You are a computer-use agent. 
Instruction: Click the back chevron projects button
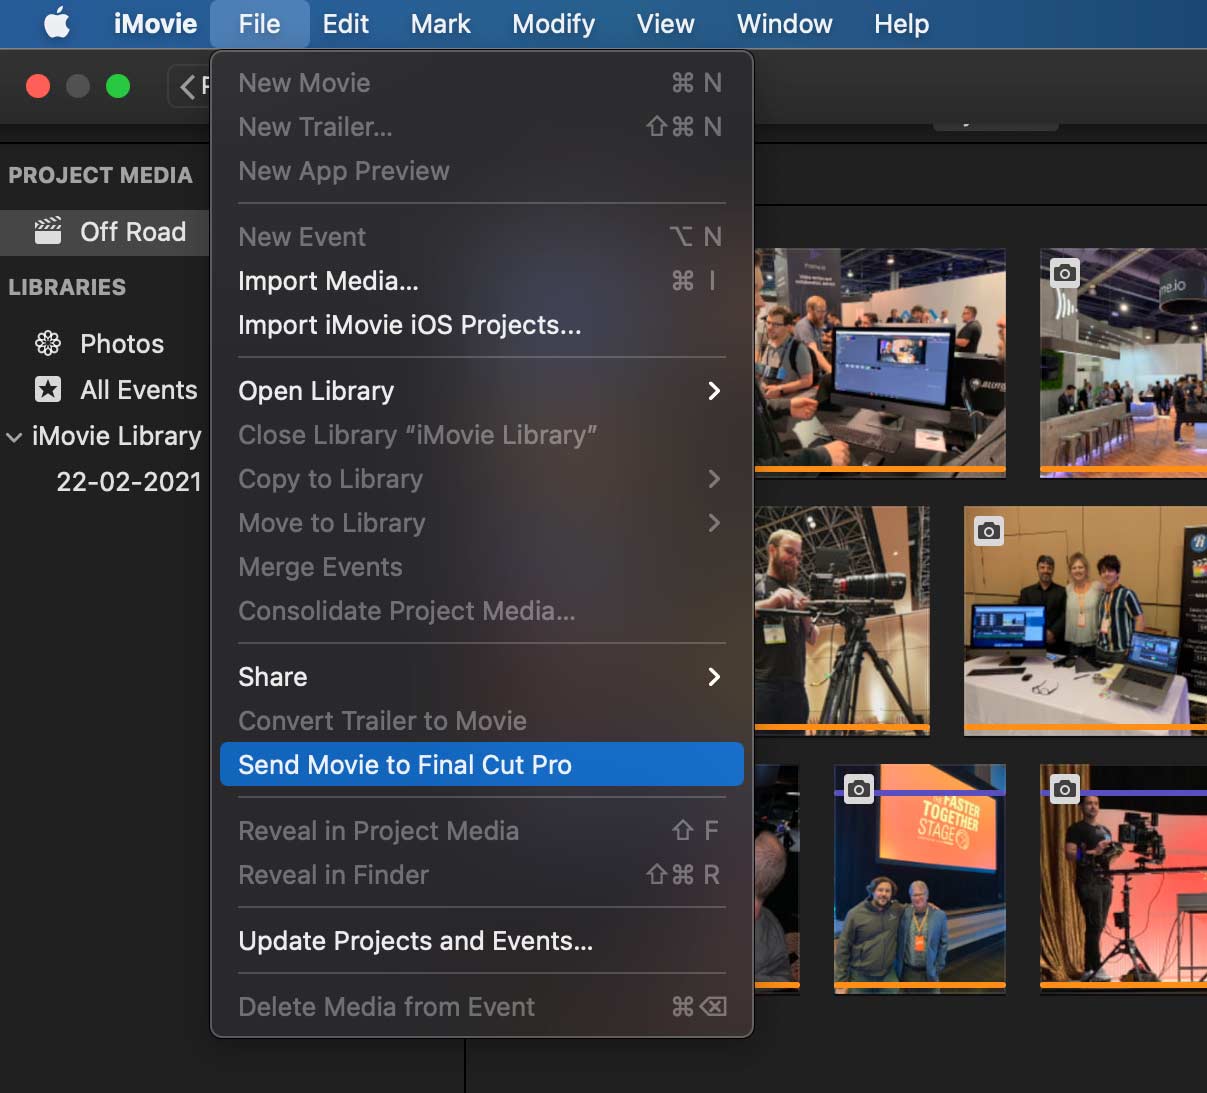(x=189, y=86)
